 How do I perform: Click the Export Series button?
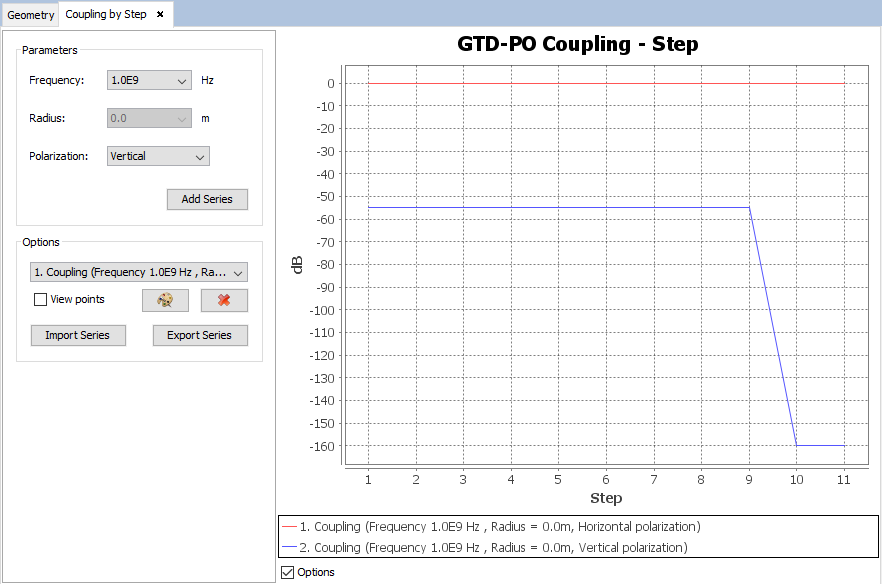(x=200, y=335)
